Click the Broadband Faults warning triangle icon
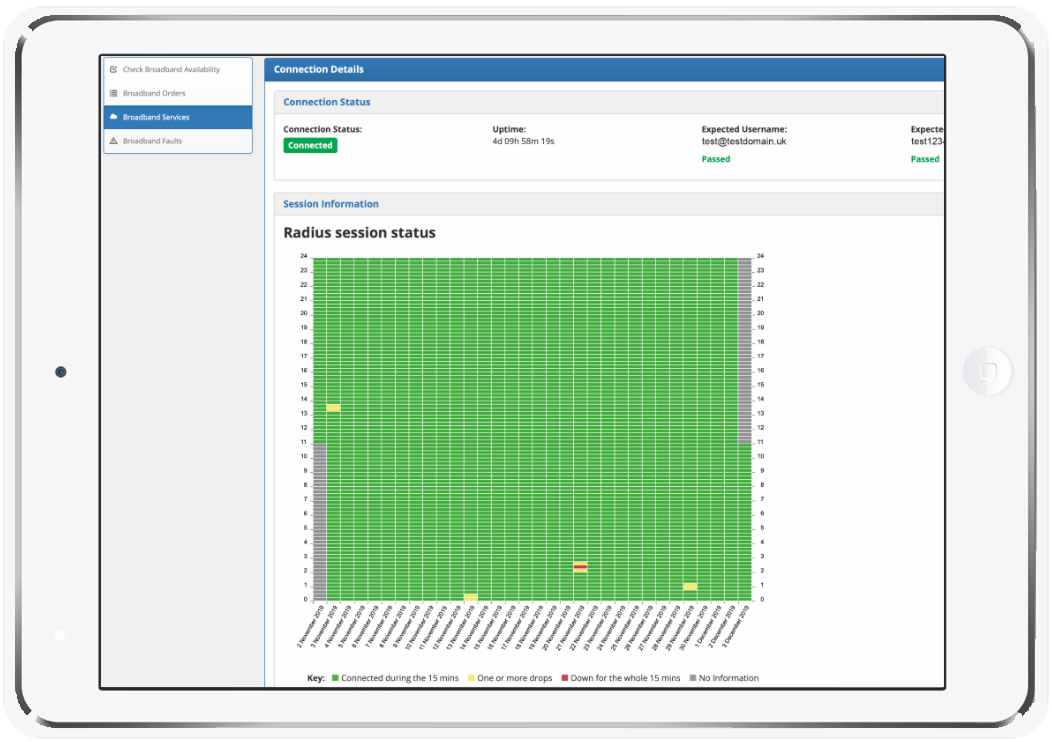The height and width of the screenshot is (742, 1052). 113,141
